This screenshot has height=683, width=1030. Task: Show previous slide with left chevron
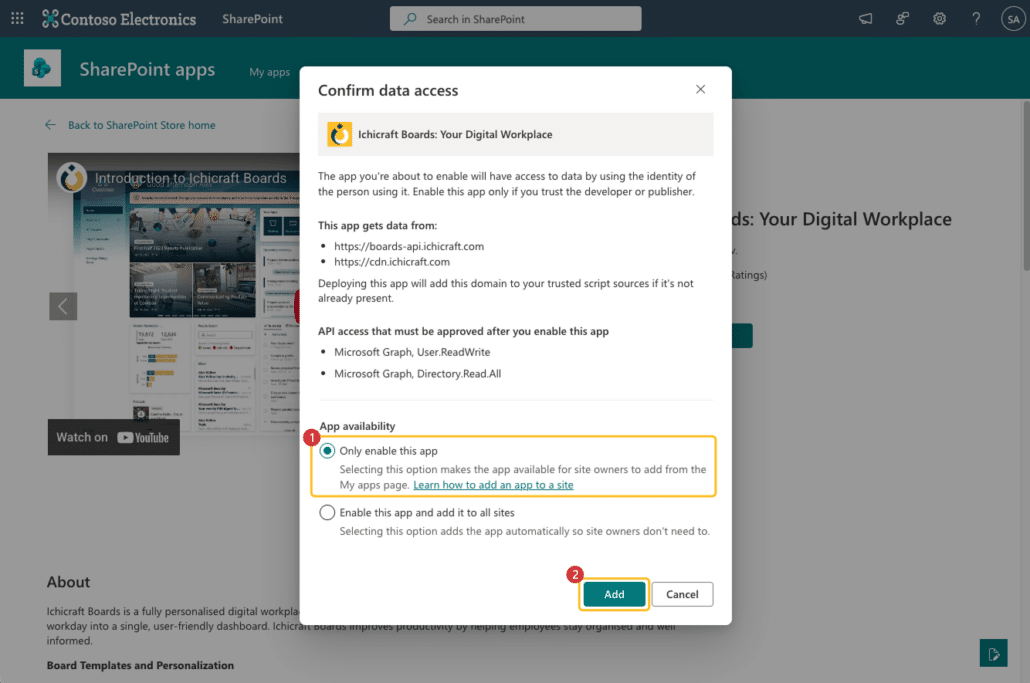[63, 306]
